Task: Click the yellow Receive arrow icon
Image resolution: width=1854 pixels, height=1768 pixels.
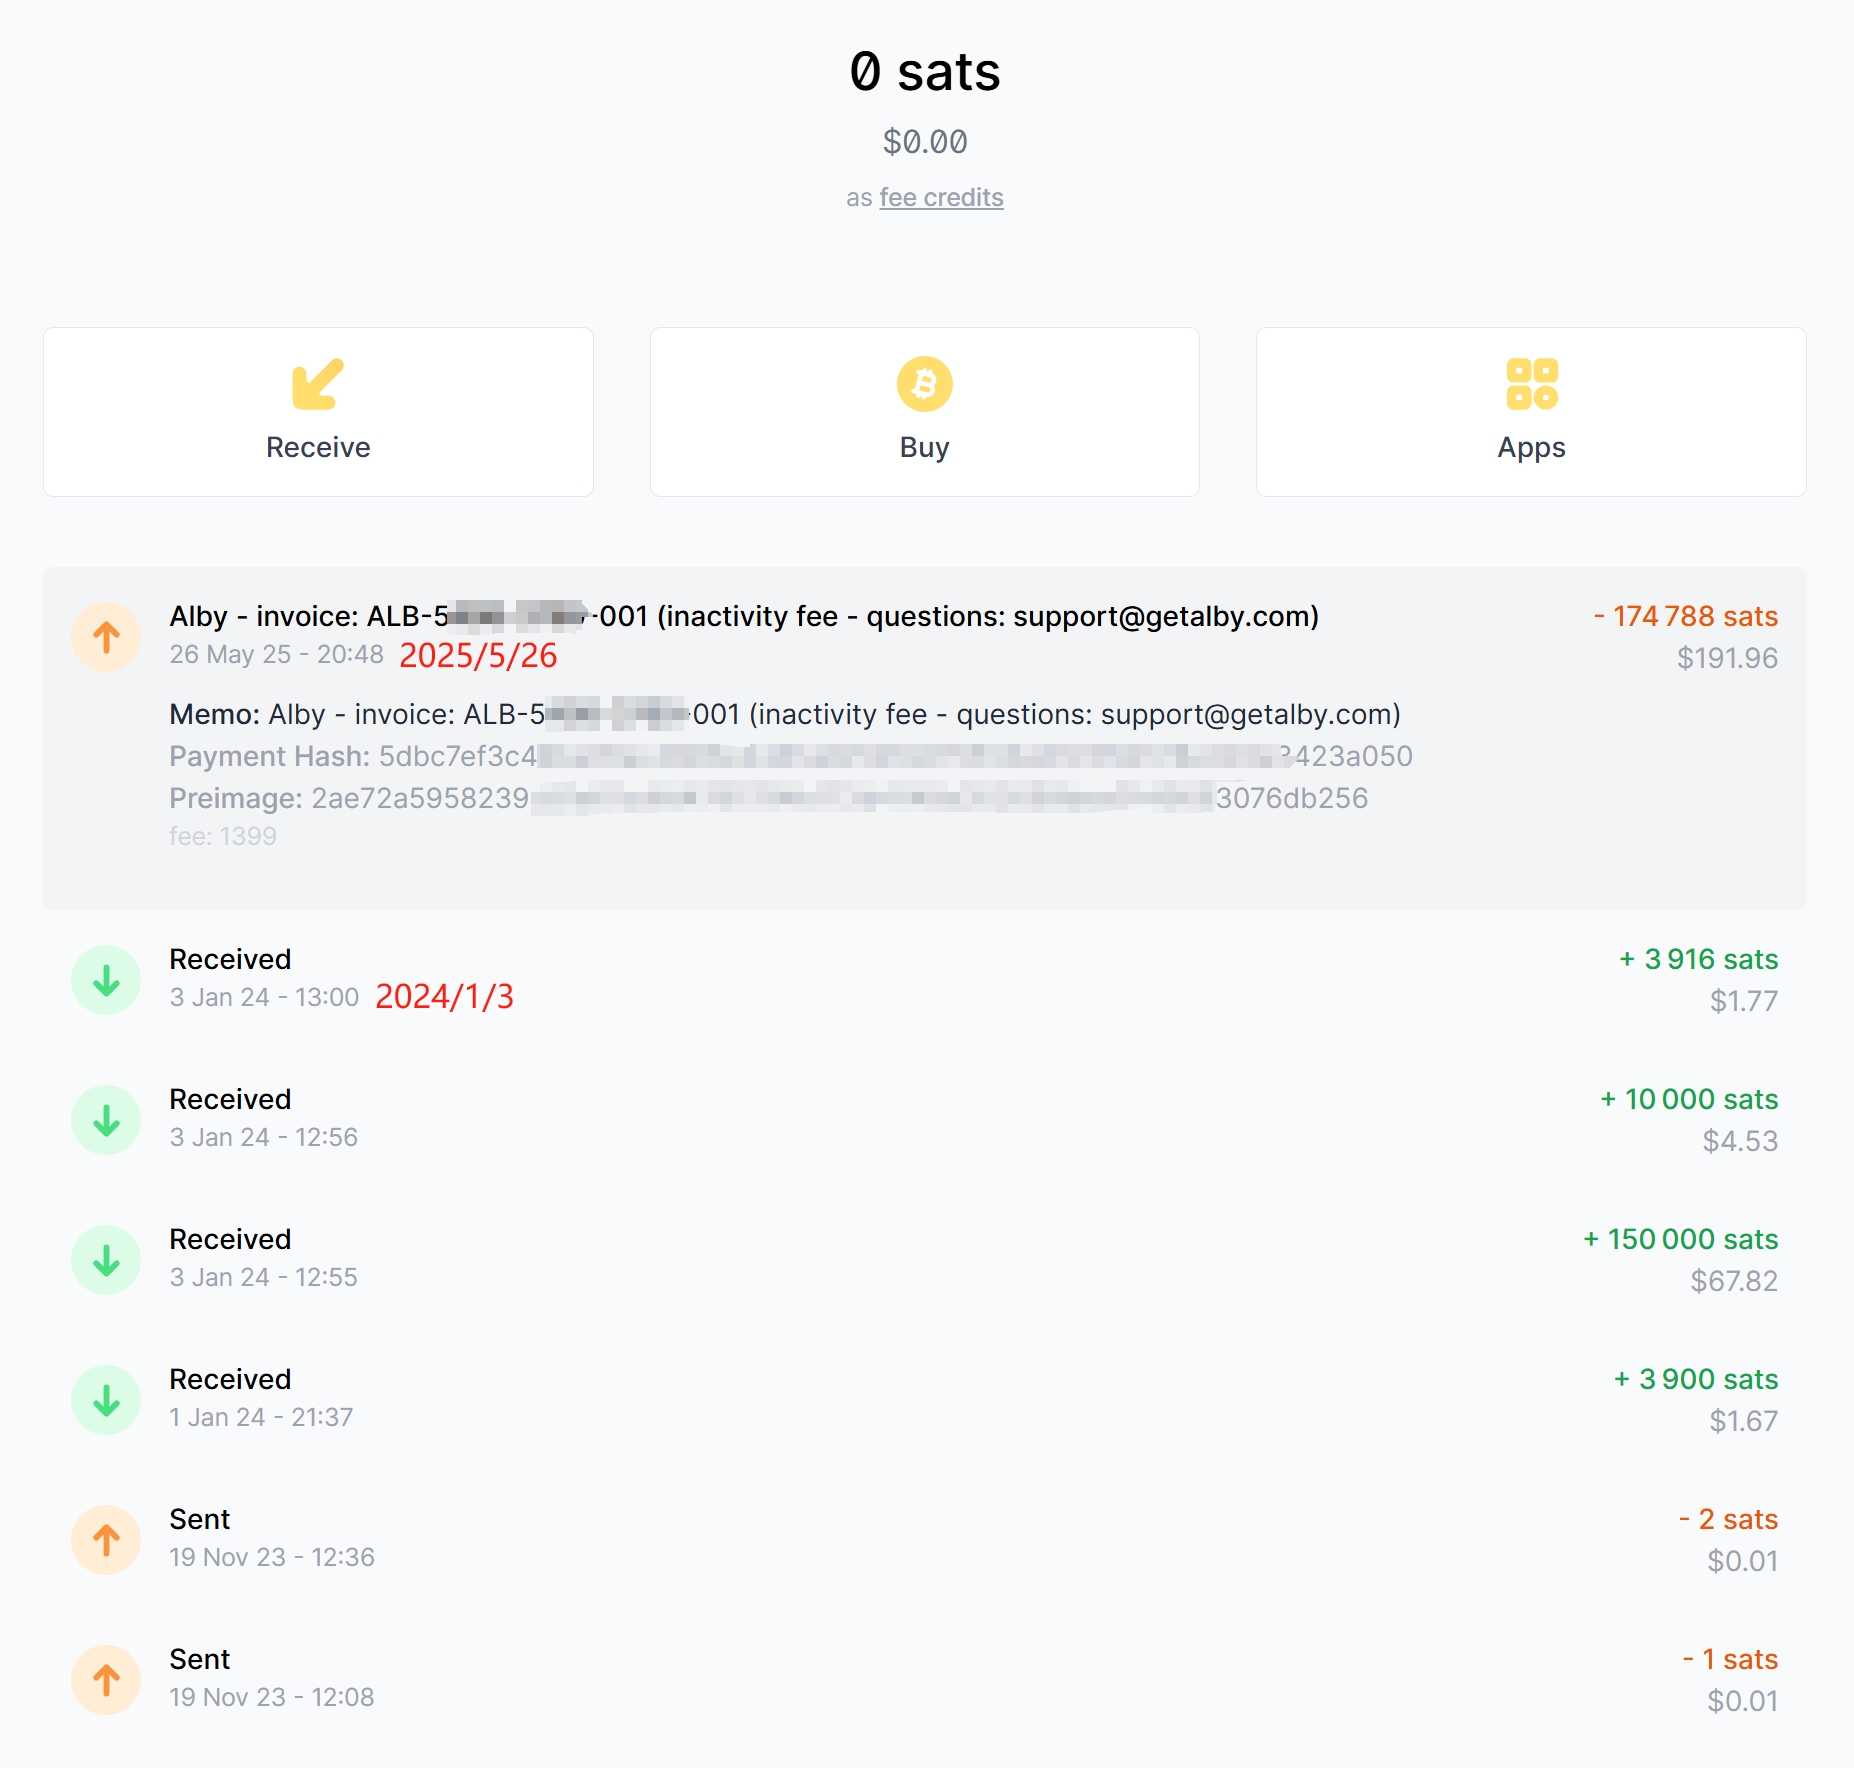Action: (x=318, y=384)
